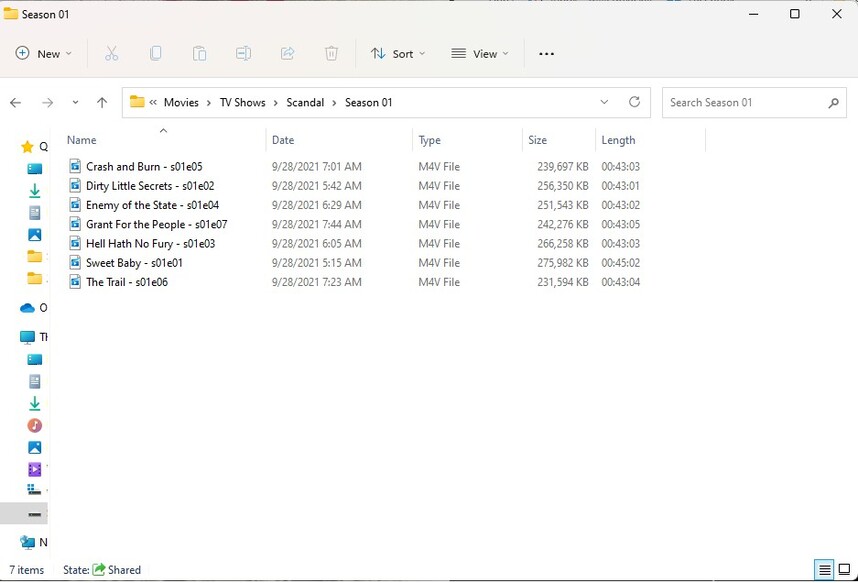Click the Copy icon in toolbar
The height and width of the screenshot is (583, 858).
[x=155, y=54]
